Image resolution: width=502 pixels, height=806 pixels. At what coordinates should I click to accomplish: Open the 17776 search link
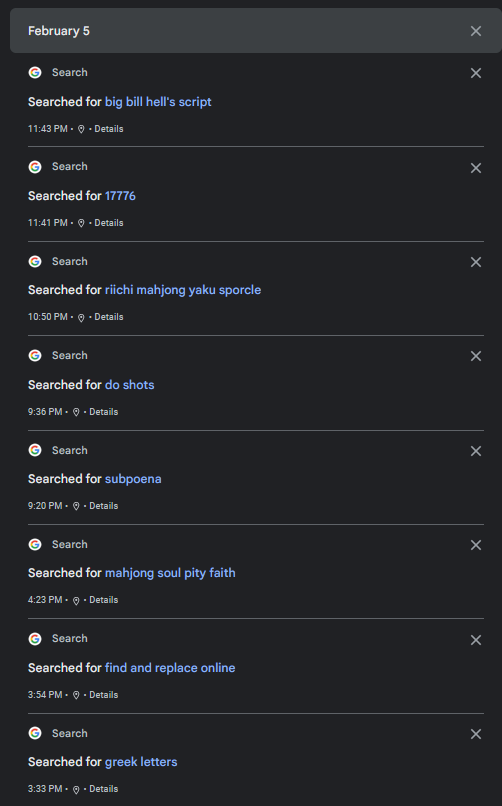(120, 196)
